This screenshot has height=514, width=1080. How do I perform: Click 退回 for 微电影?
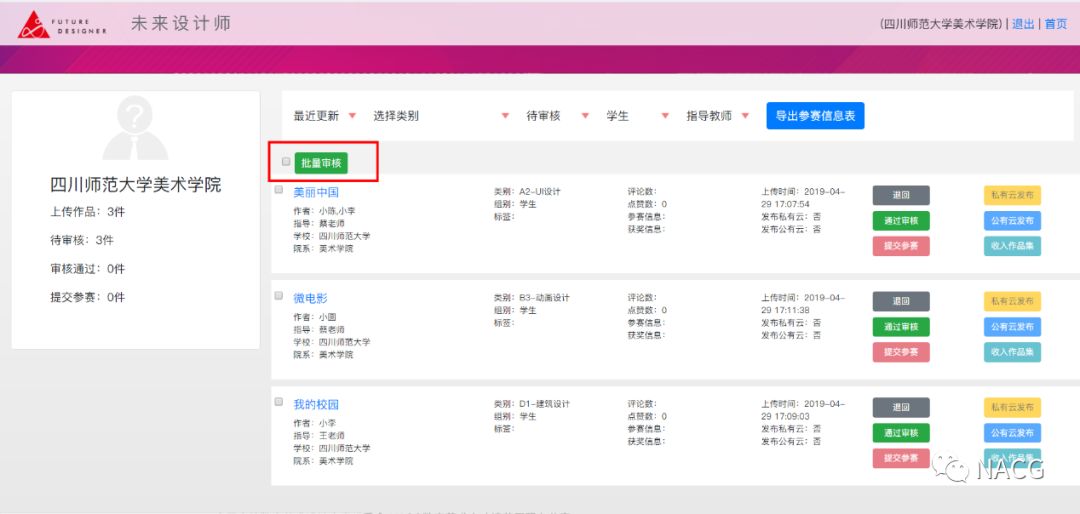click(x=901, y=302)
